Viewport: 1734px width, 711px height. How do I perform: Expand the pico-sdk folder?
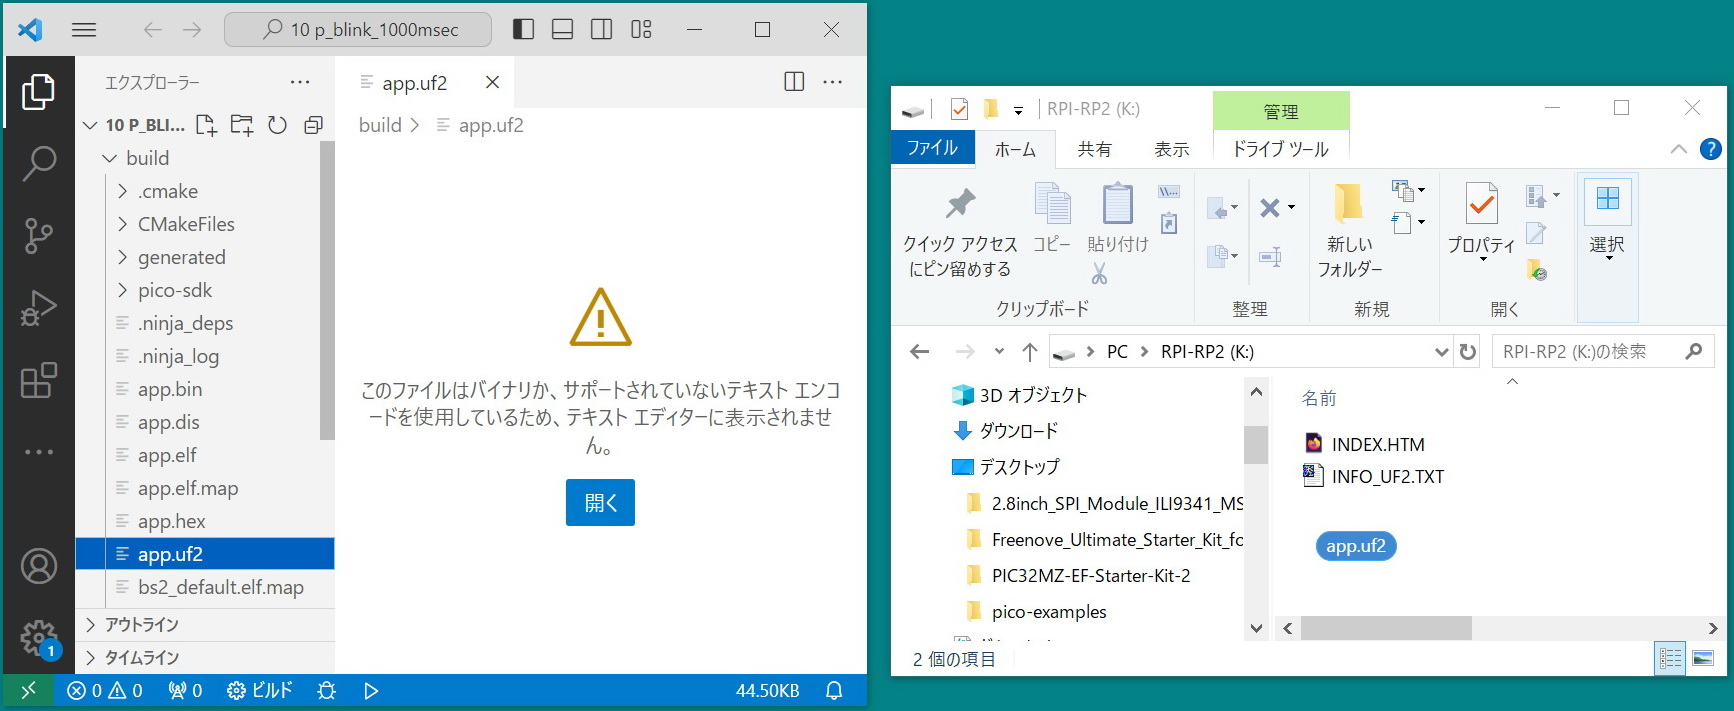click(x=175, y=290)
